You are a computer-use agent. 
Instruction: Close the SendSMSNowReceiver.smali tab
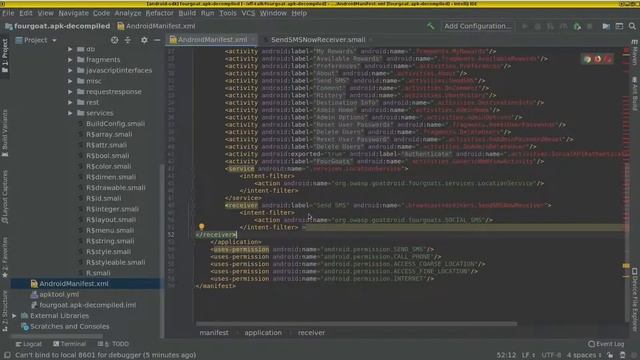371,40
